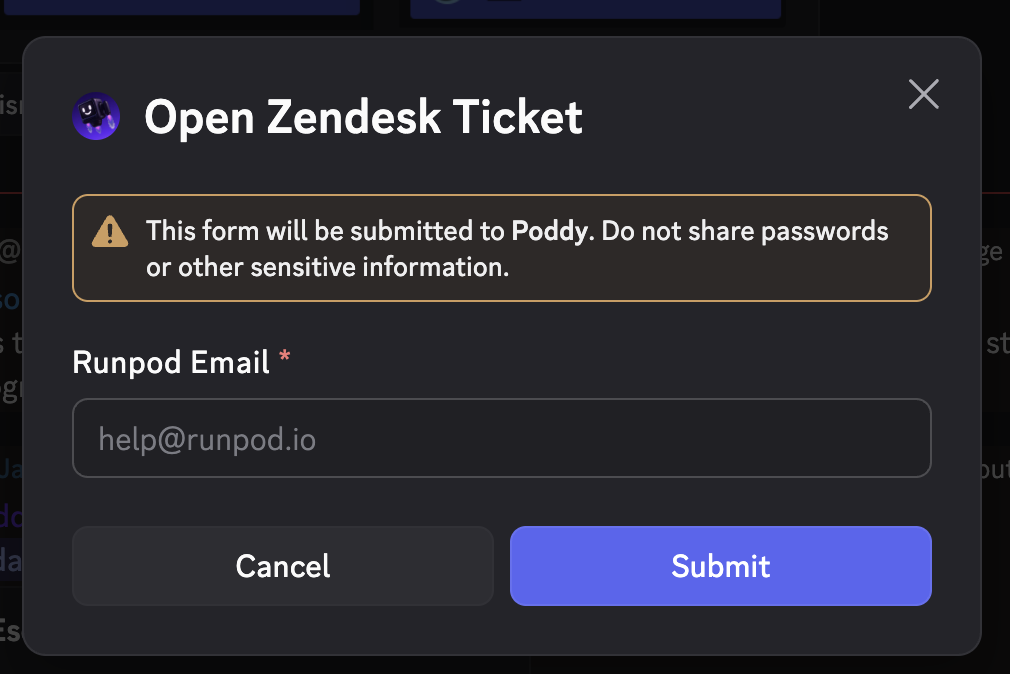
Task: Click "Do not share passwords" warning text
Action: click(746, 232)
